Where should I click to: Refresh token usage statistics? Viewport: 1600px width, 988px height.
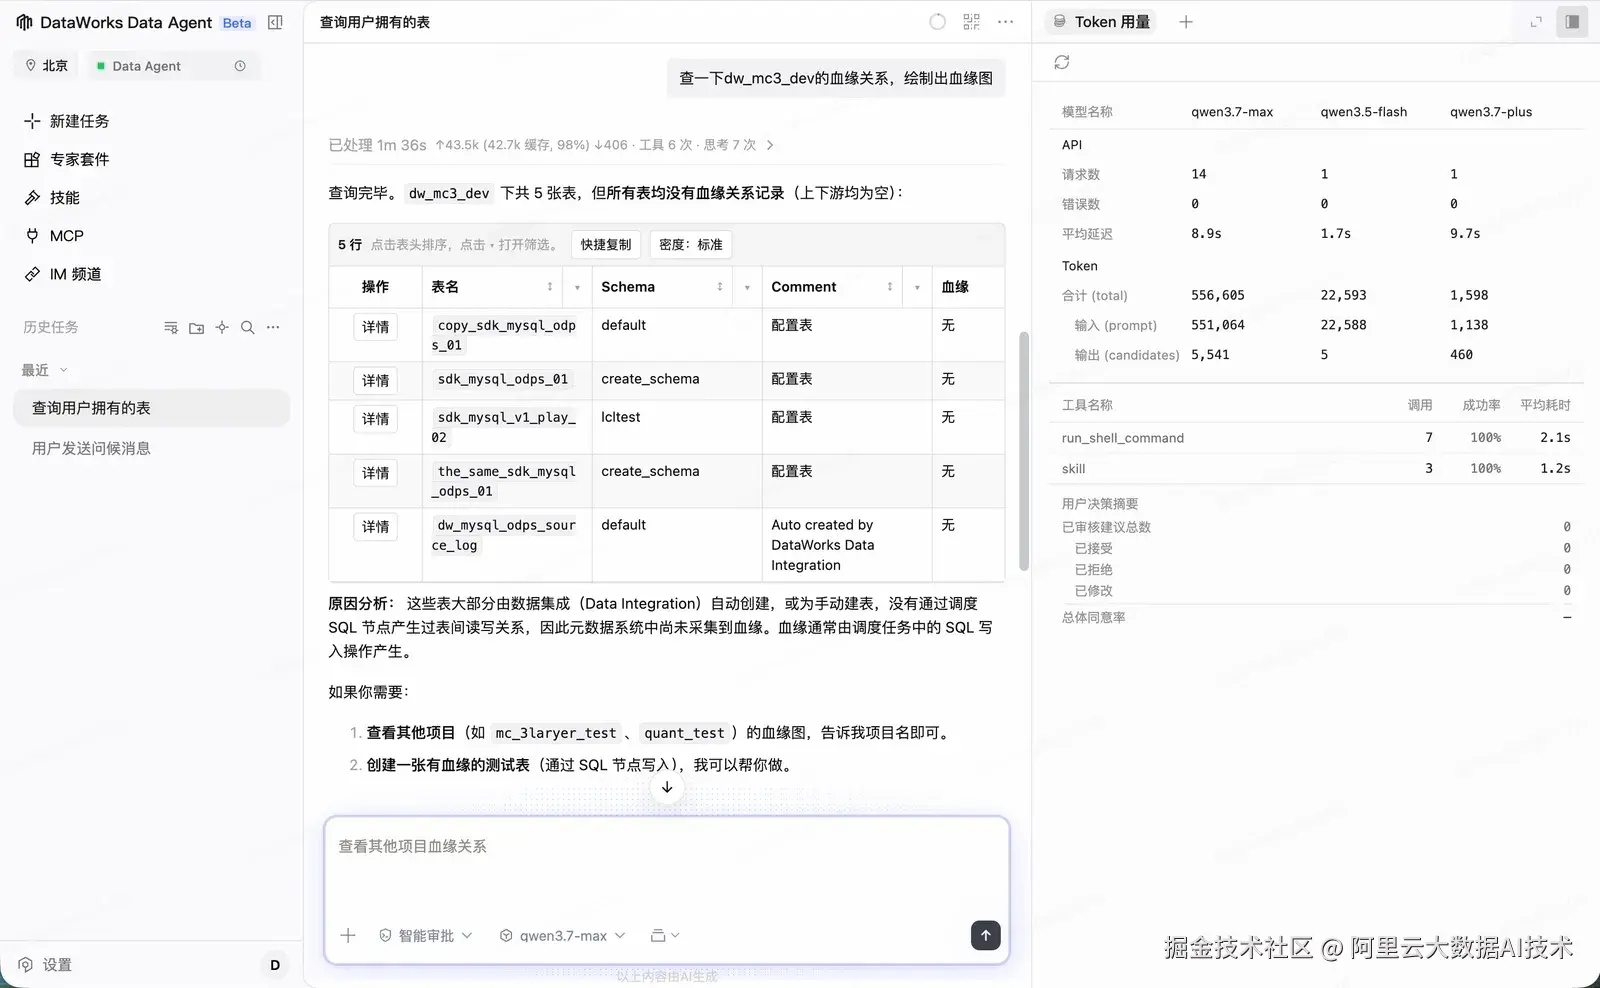pyautogui.click(x=1062, y=62)
